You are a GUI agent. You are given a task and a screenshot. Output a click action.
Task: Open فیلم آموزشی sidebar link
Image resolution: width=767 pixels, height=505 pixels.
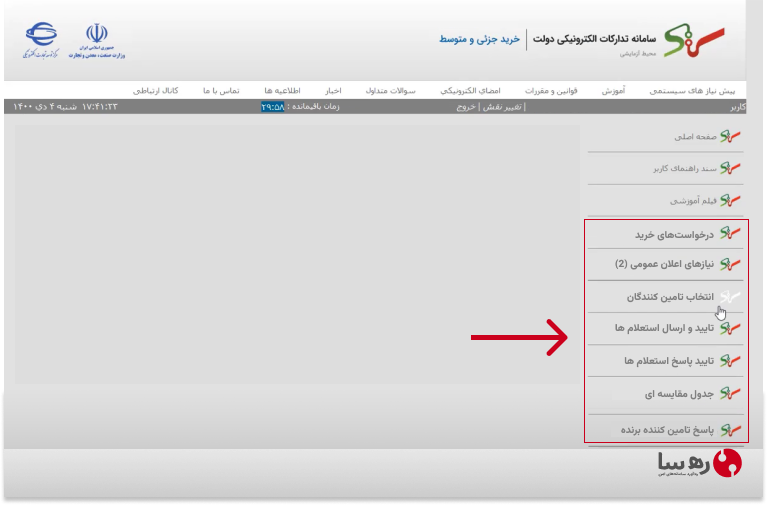[x=693, y=201]
